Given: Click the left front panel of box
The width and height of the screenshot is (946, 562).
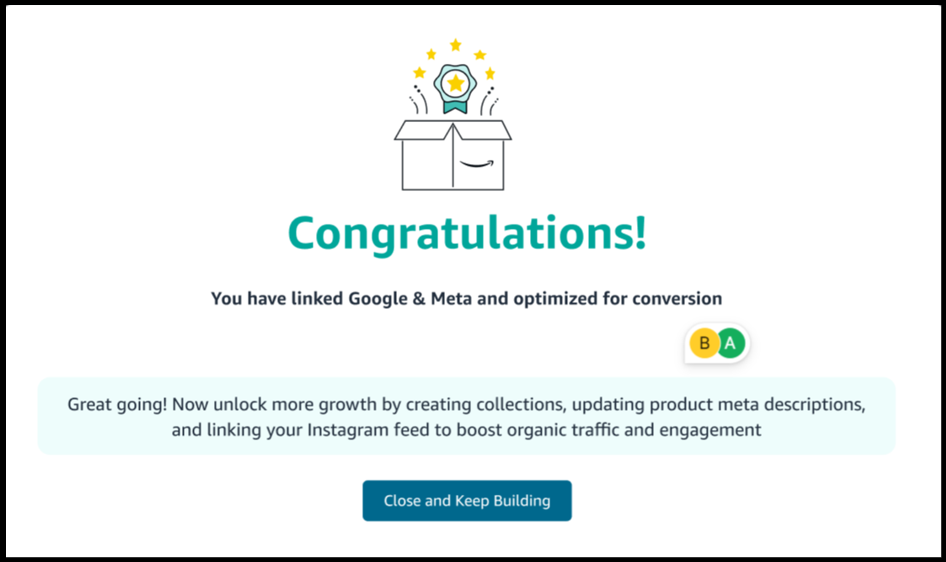Looking at the screenshot, I should coord(427,164).
